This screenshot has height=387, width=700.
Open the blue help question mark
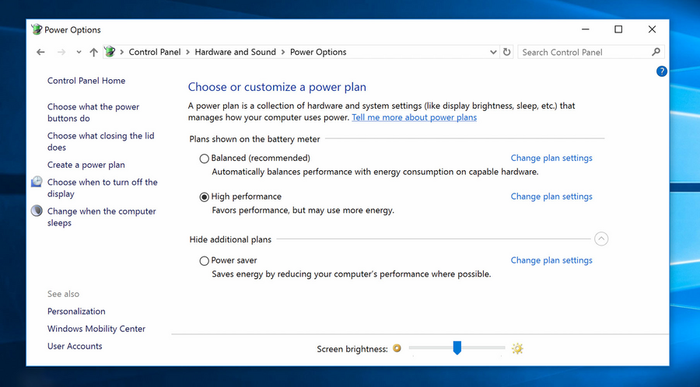click(x=662, y=71)
